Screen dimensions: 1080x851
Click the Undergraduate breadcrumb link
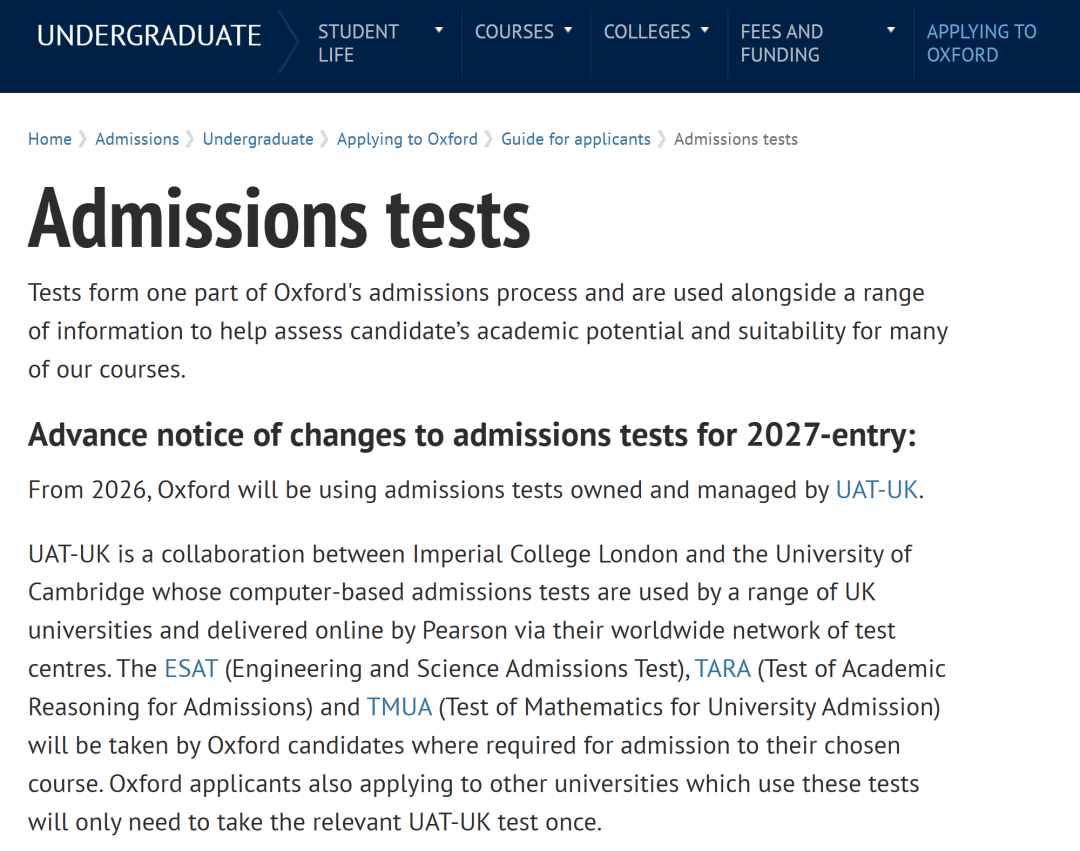tap(258, 139)
